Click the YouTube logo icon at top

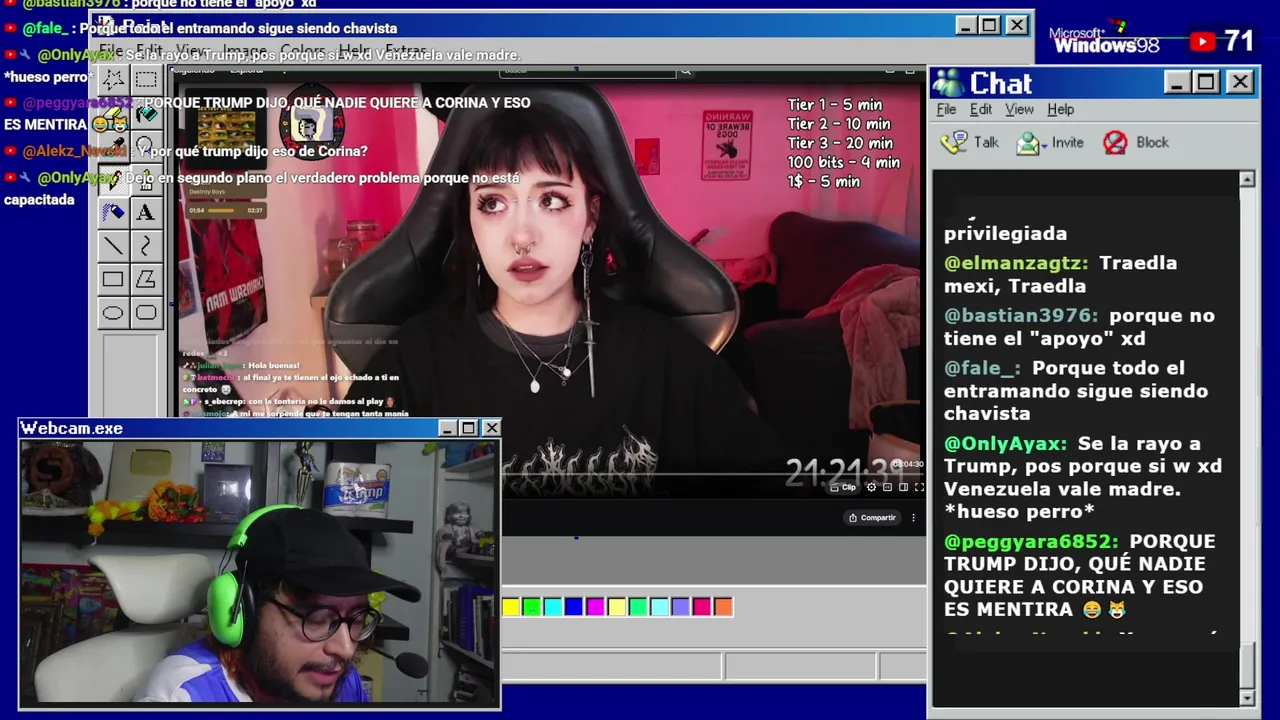click(1202, 41)
